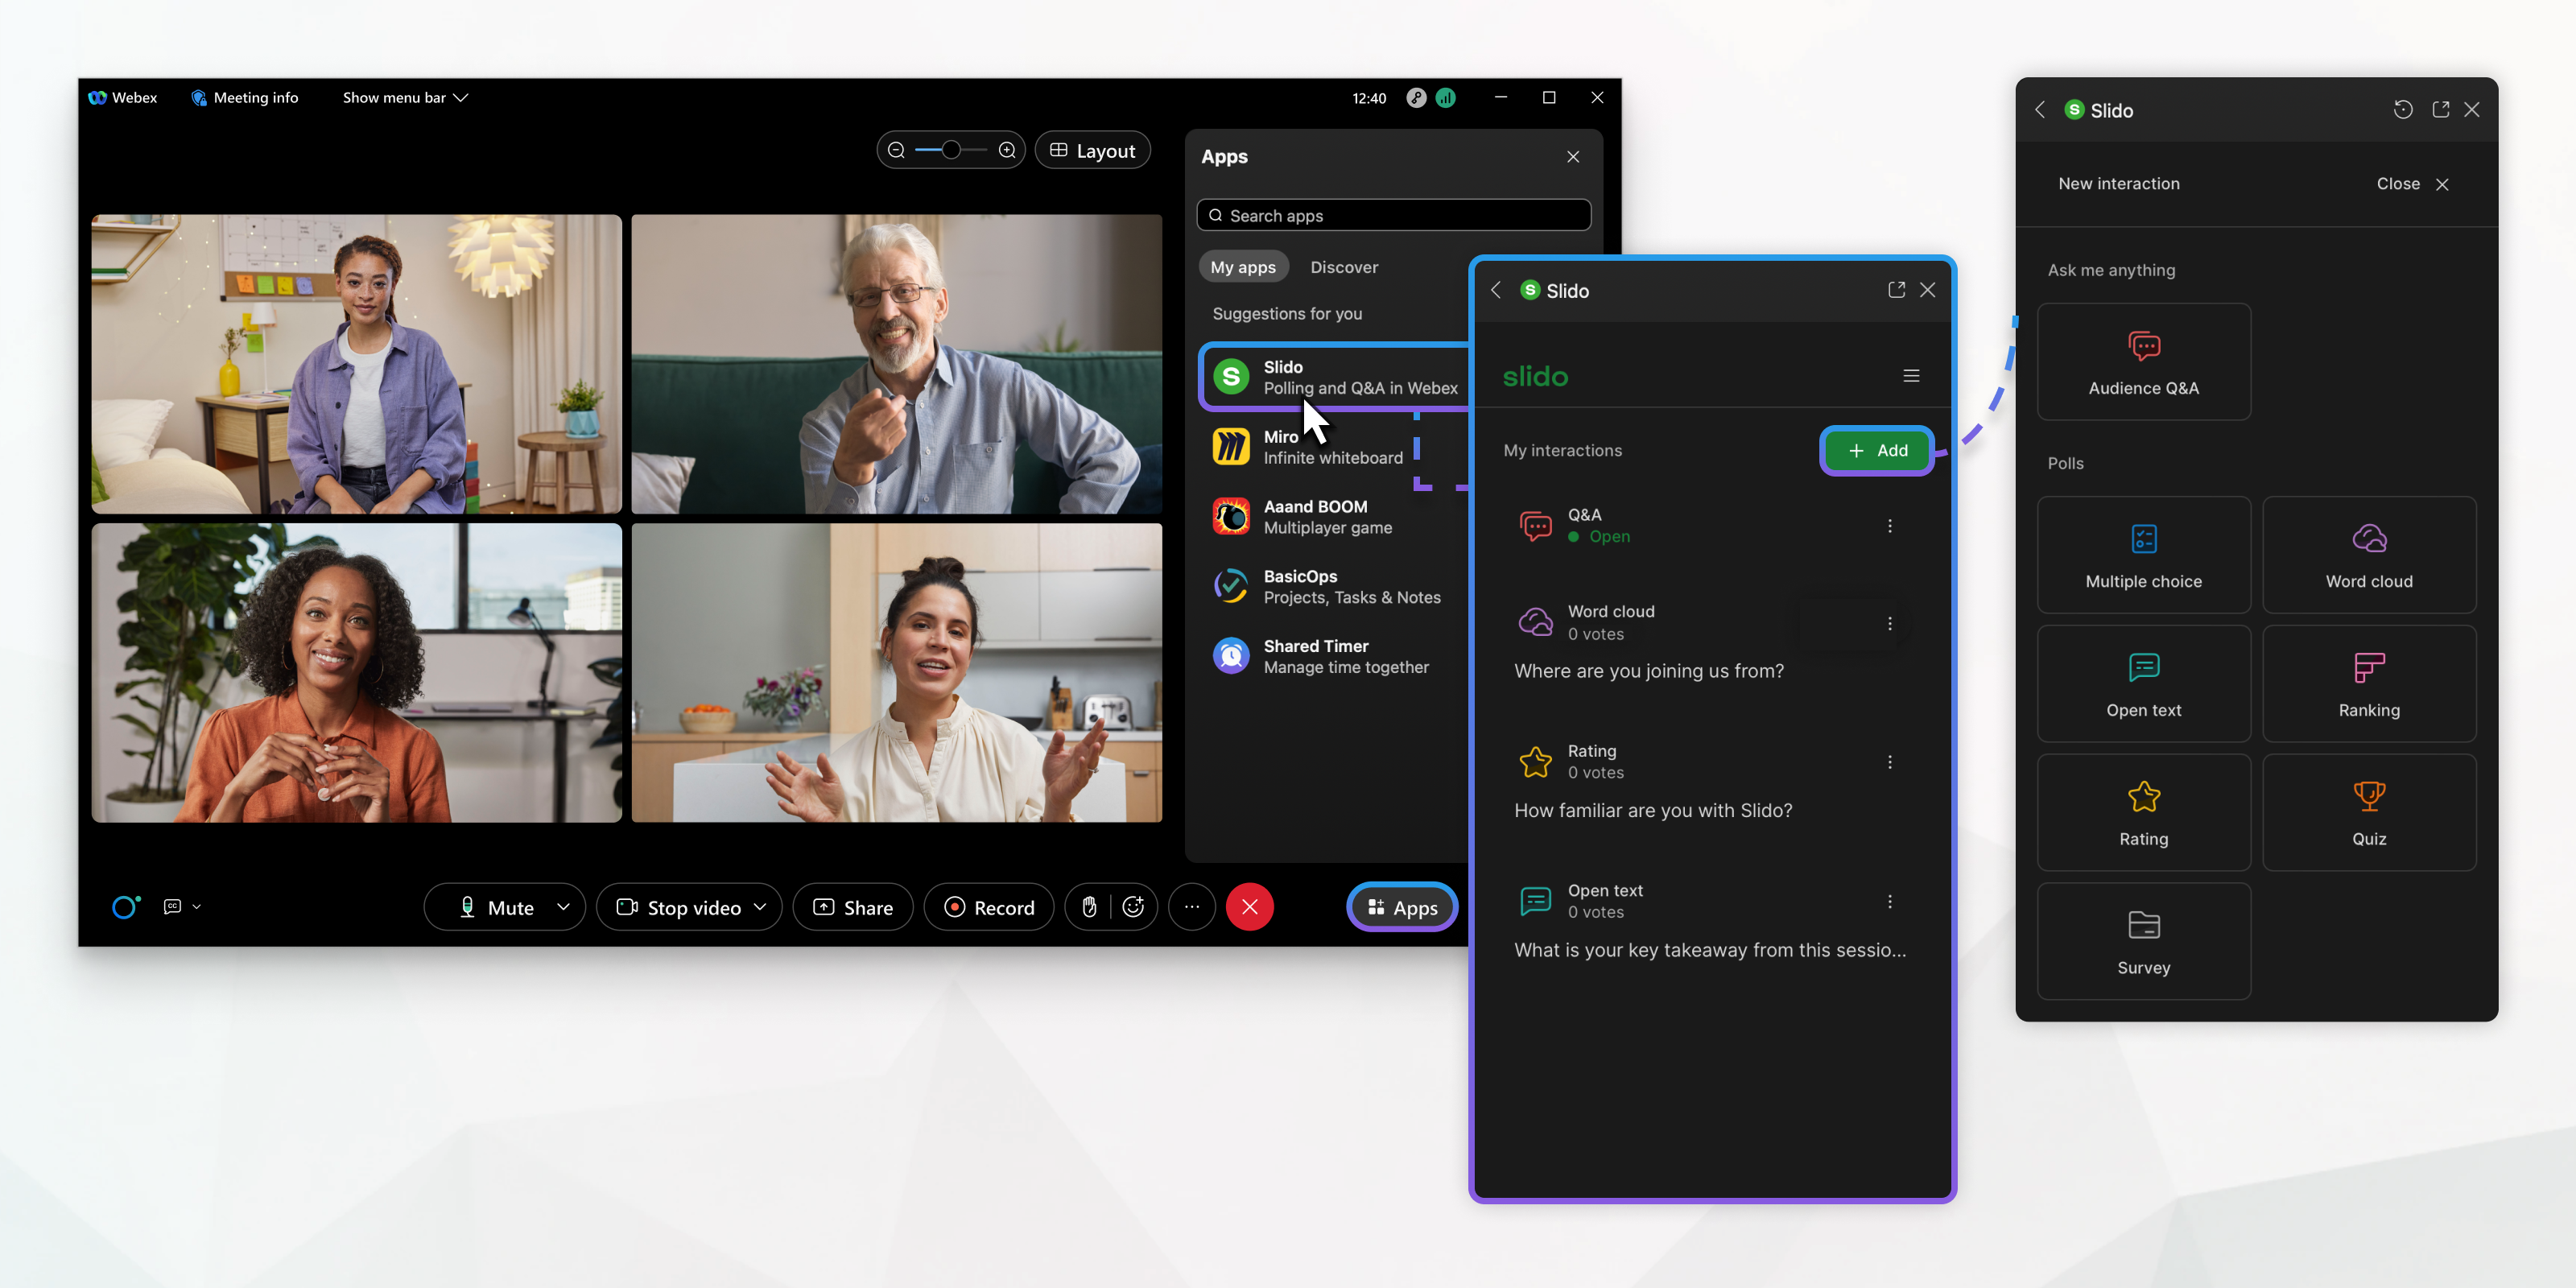
Task: Click Close in New interaction header
Action: pyautogui.click(x=2412, y=184)
